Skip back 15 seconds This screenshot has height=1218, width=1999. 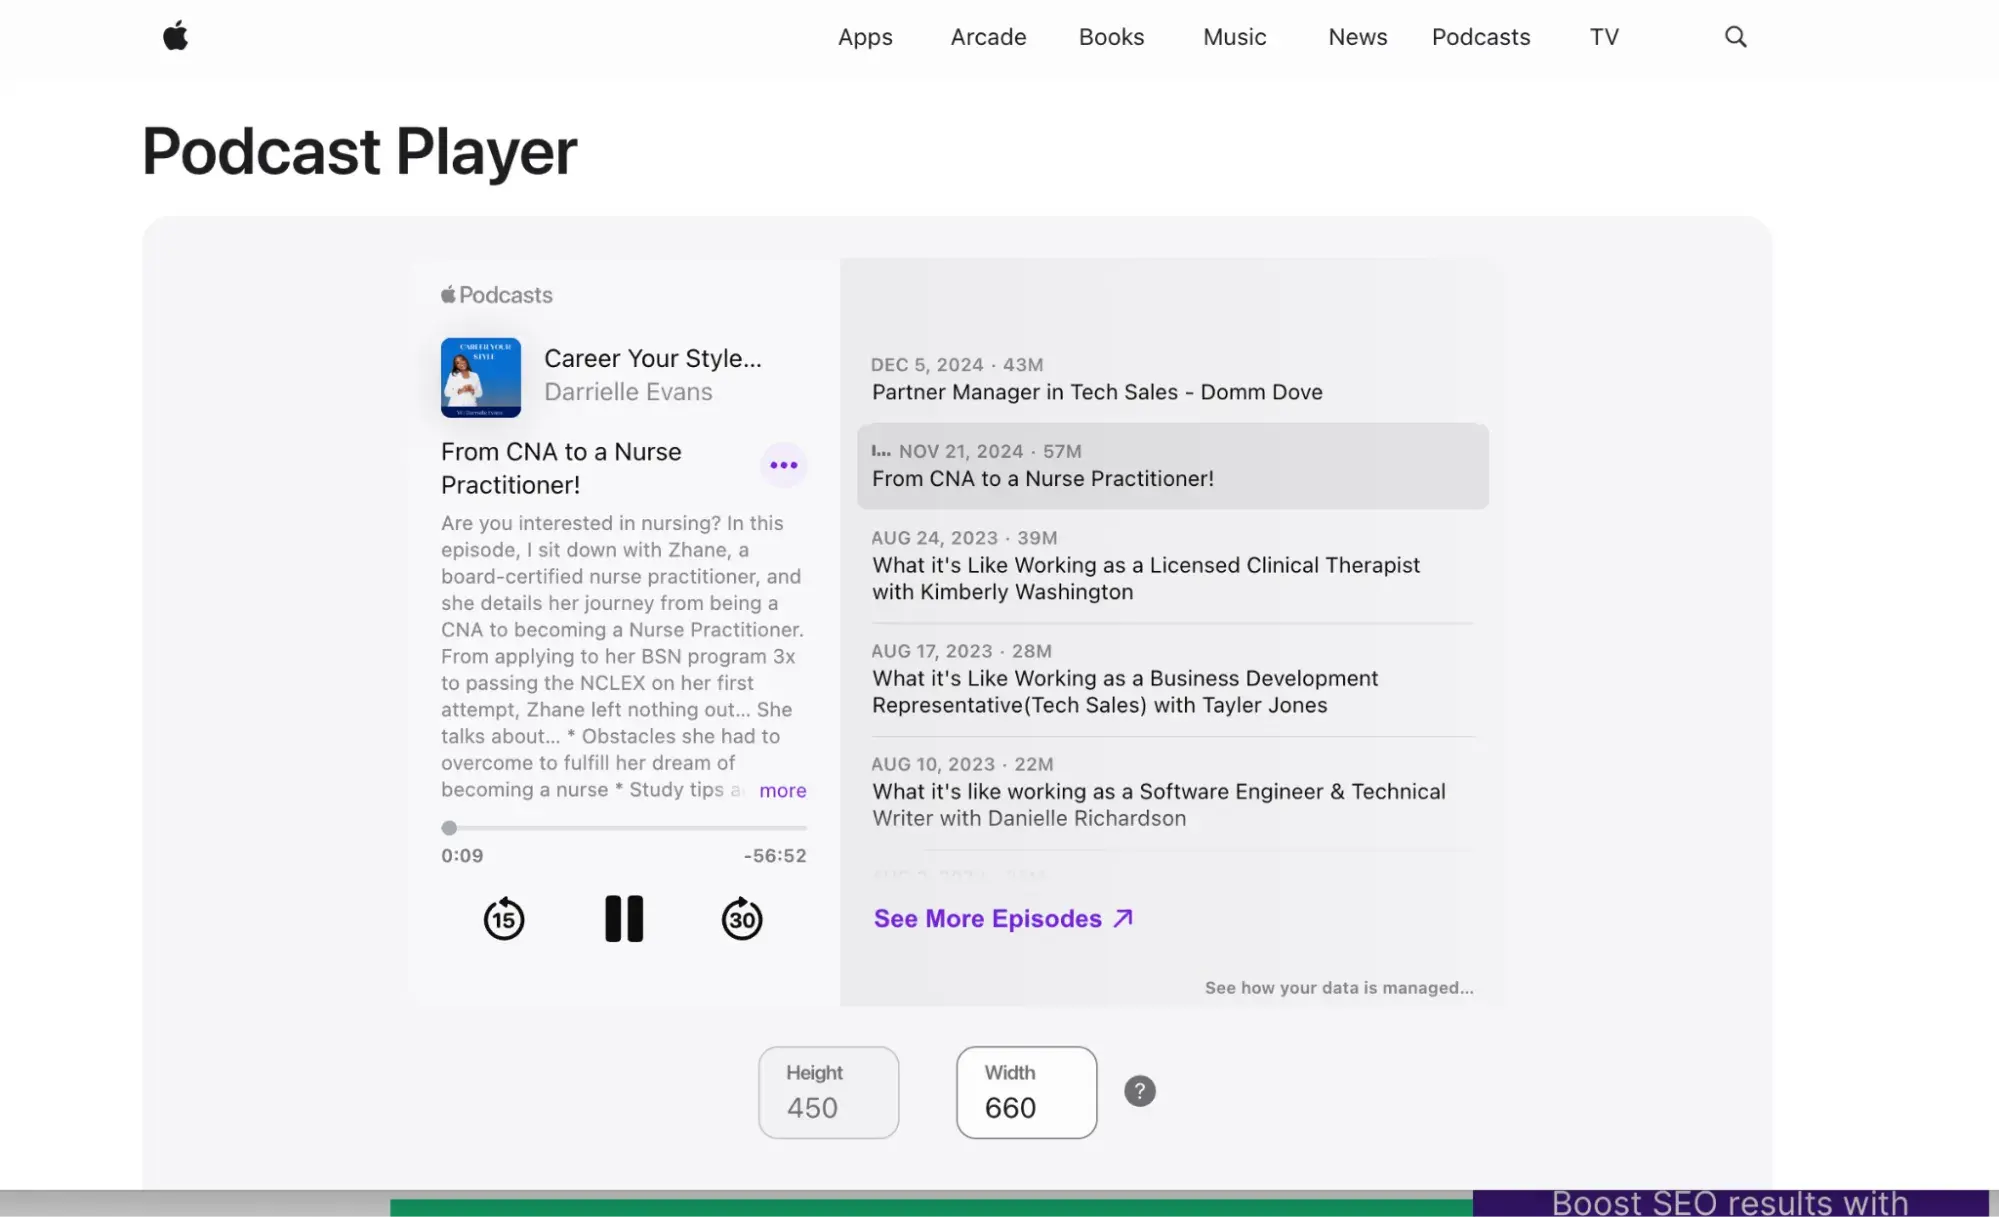click(504, 918)
